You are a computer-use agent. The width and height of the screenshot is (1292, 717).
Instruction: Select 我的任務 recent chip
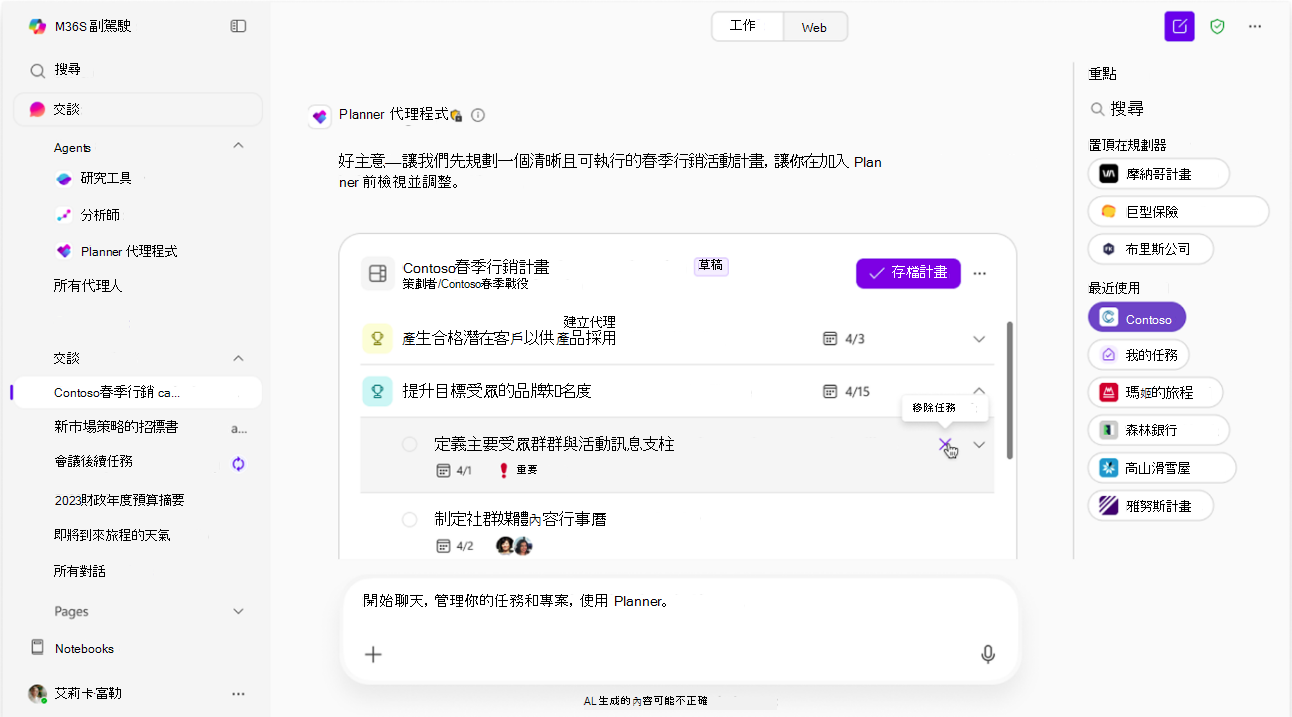[x=1139, y=355]
